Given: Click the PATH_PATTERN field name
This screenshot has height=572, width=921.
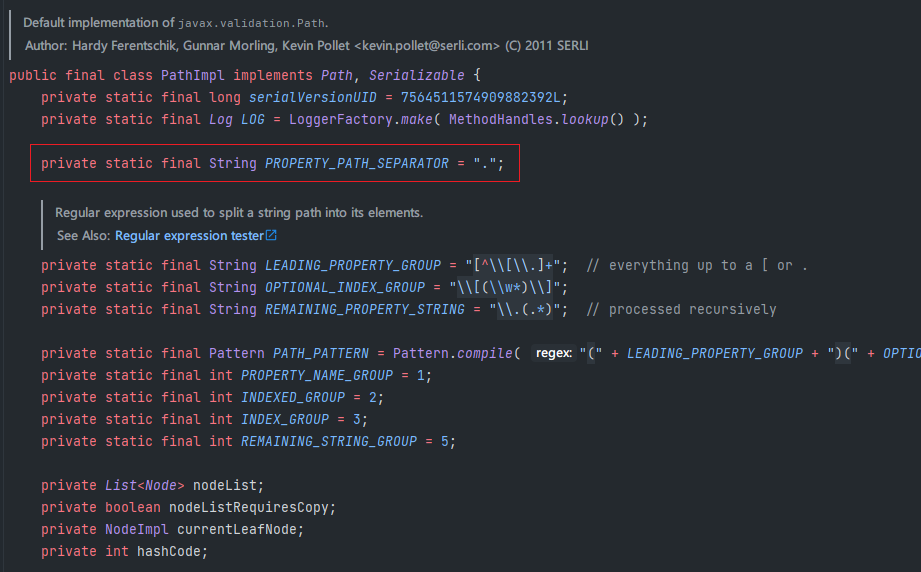Looking at the screenshot, I should coord(321,354).
